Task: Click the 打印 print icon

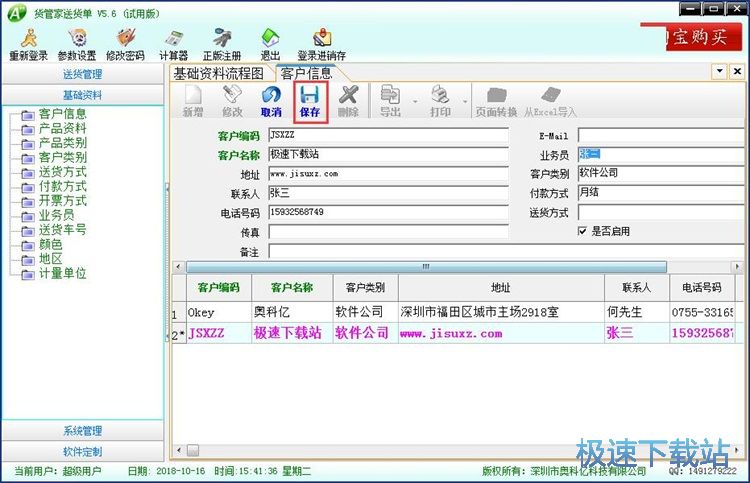Action: (x=440, y=100)
